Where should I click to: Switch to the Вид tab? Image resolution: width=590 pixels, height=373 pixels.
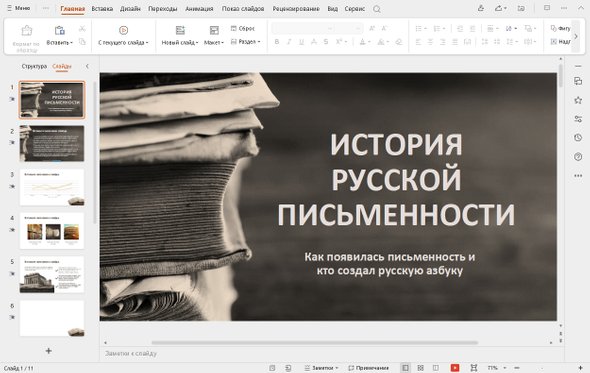tap(332, 8)
